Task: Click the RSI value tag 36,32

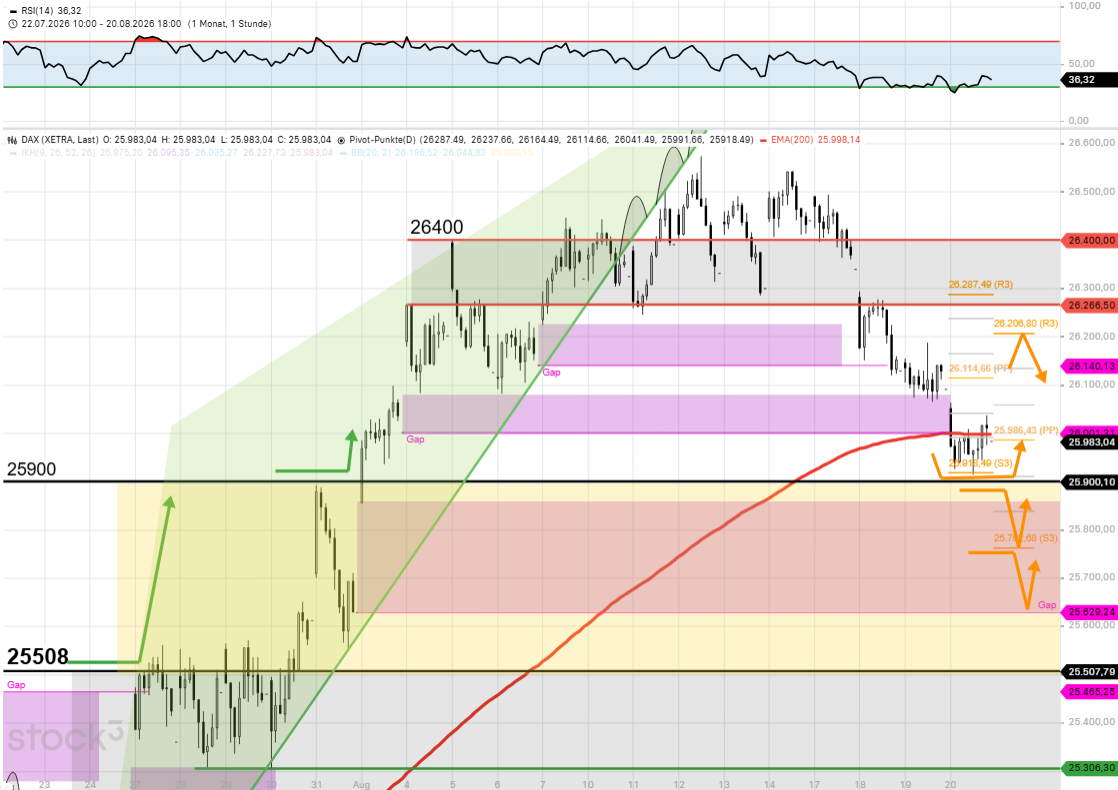Action: click(x=1087, y=80)
